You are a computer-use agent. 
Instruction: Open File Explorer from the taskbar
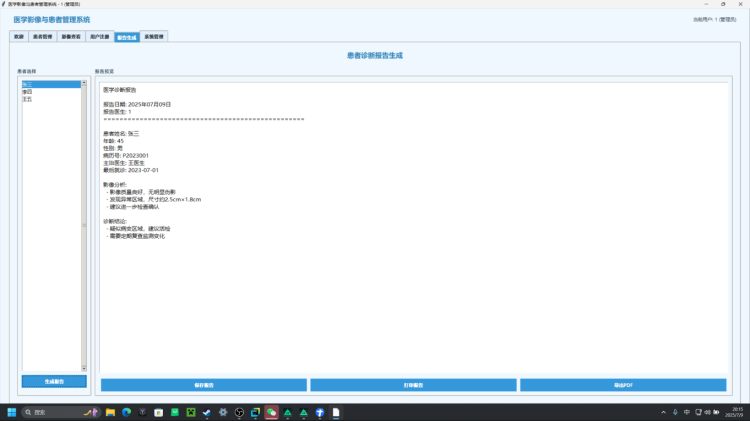point(110,412)
